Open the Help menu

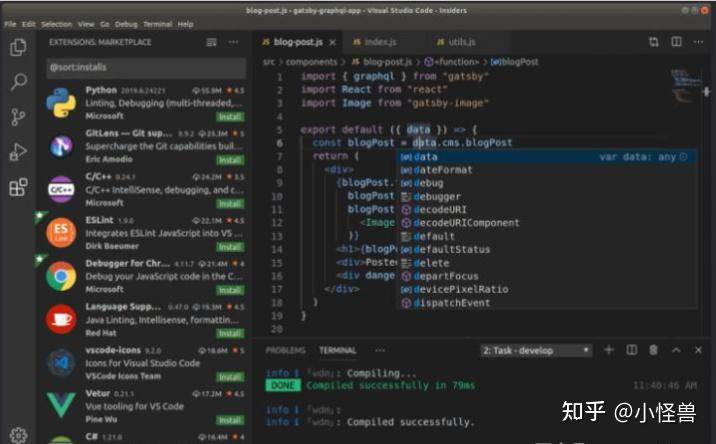click(x=185, y=24)
